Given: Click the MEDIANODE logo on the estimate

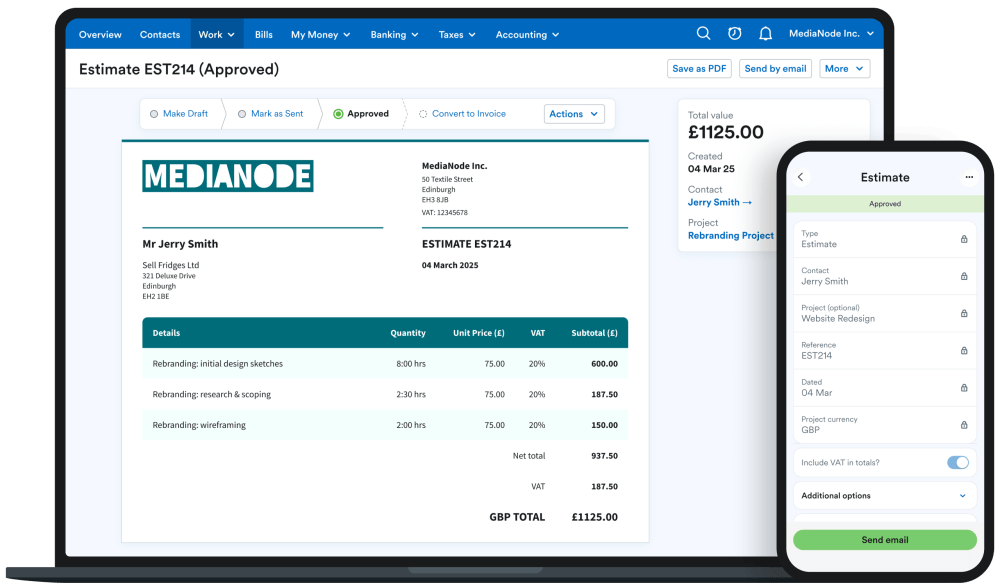Looking at the screenshot, I should [228, 176].
